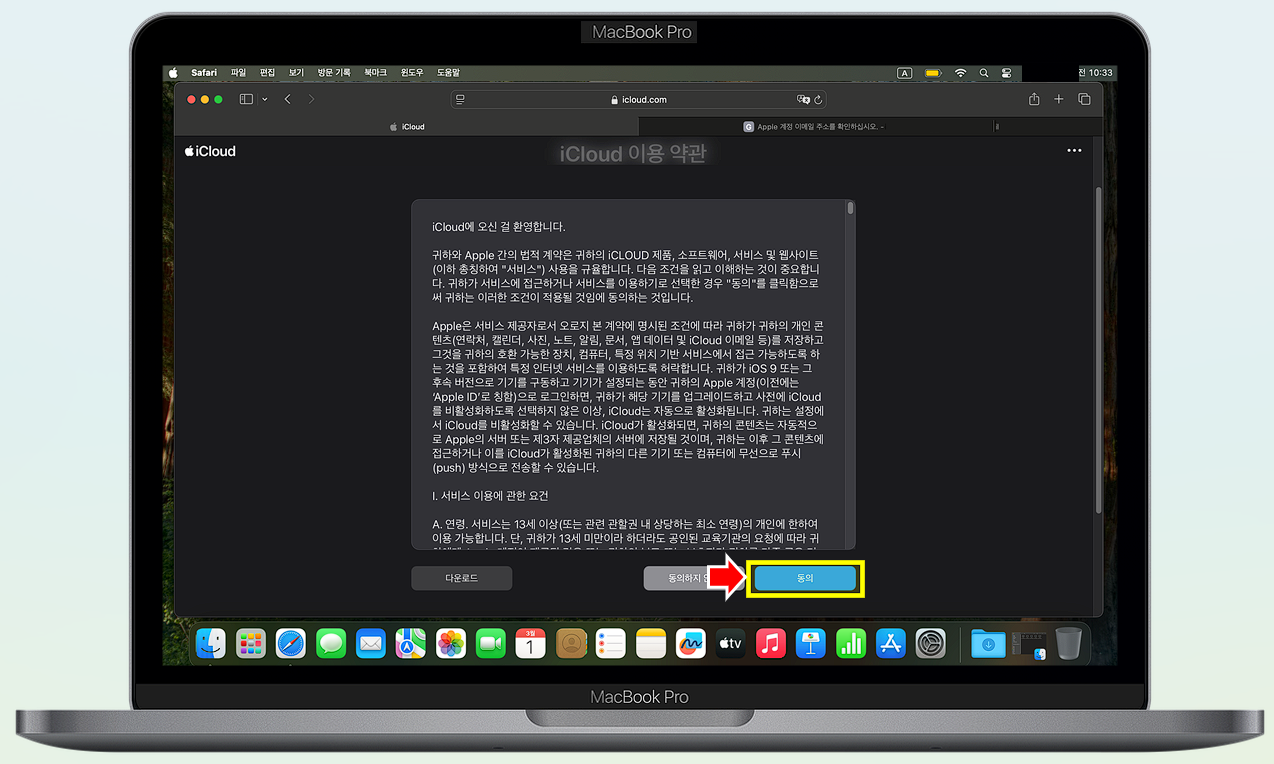Click the menu bar clock showing 10:33

click(1096, 73)
